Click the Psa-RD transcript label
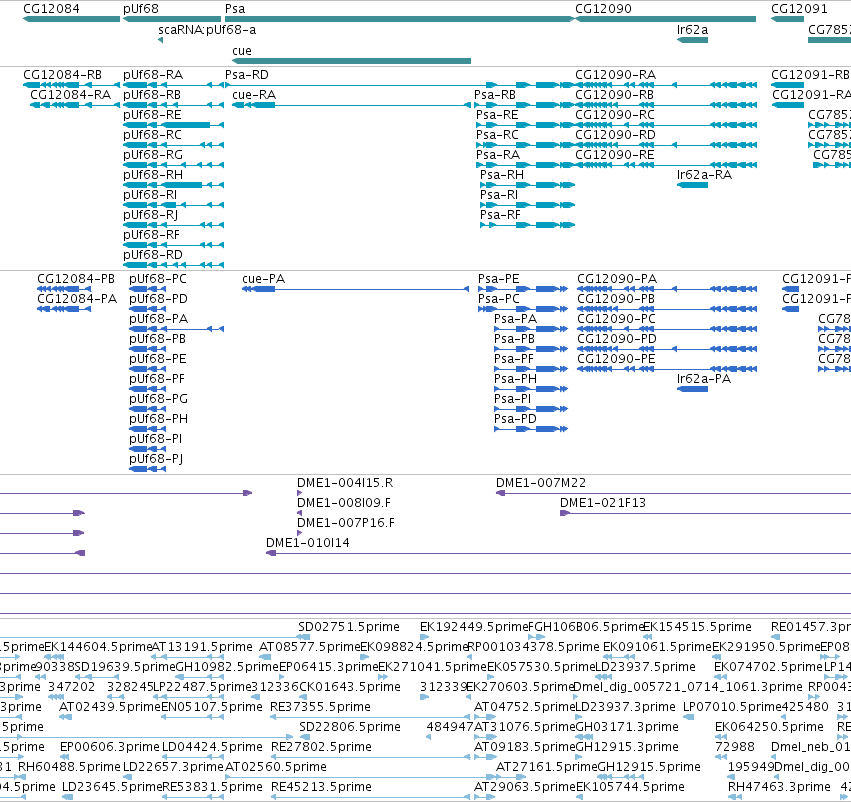 [247, 74]
